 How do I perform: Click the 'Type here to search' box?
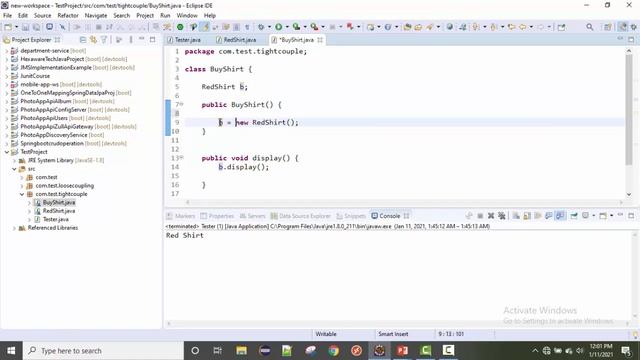pyautogui.click(x=104, y=351)
